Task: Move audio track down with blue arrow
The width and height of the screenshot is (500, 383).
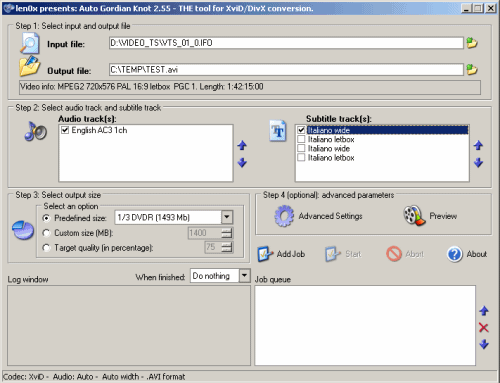Action: click(242, 163)
